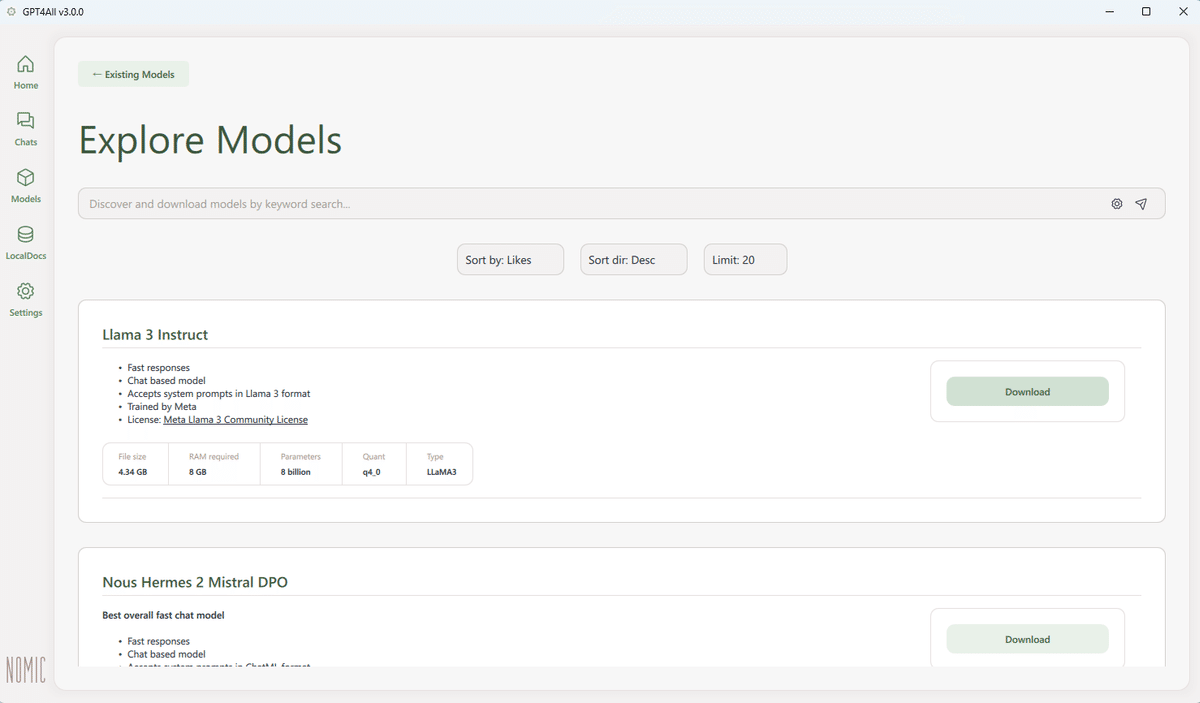The width and height of the screenshot is (1200, 703).
Task: Click the GPT4All app icon in title bar
Action: [x=11, y=12]
